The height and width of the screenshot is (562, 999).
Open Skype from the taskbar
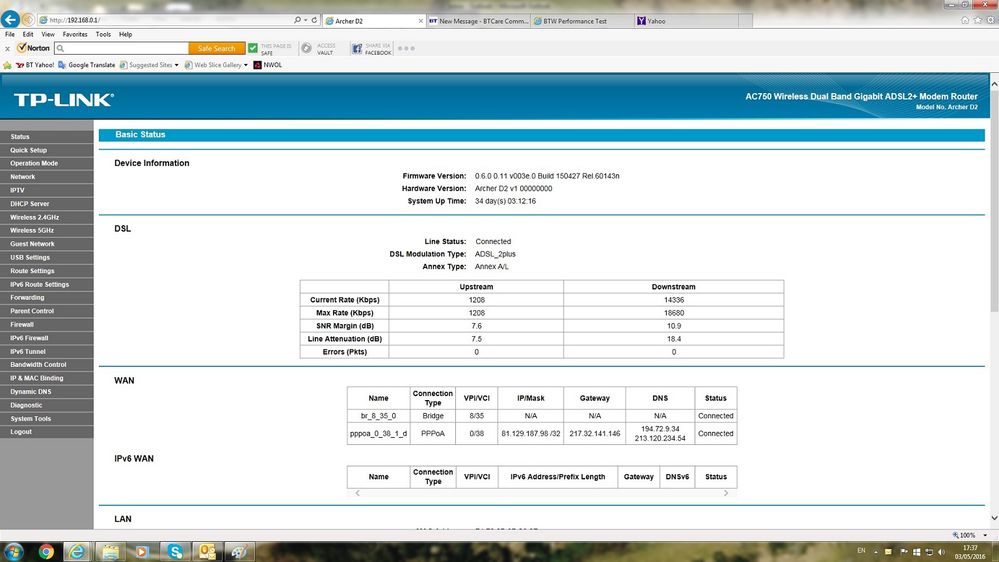click(175, 552)
